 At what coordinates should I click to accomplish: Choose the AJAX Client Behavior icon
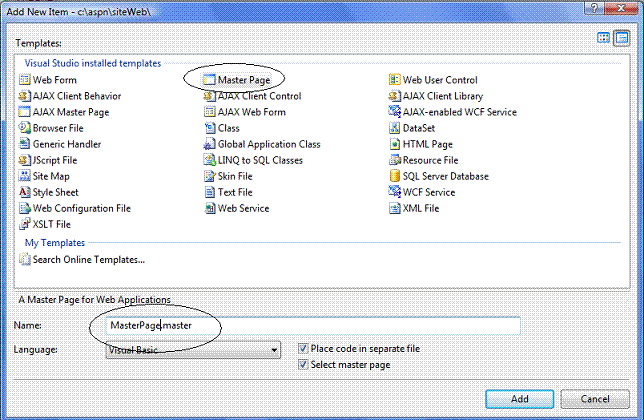pos(25,96)
